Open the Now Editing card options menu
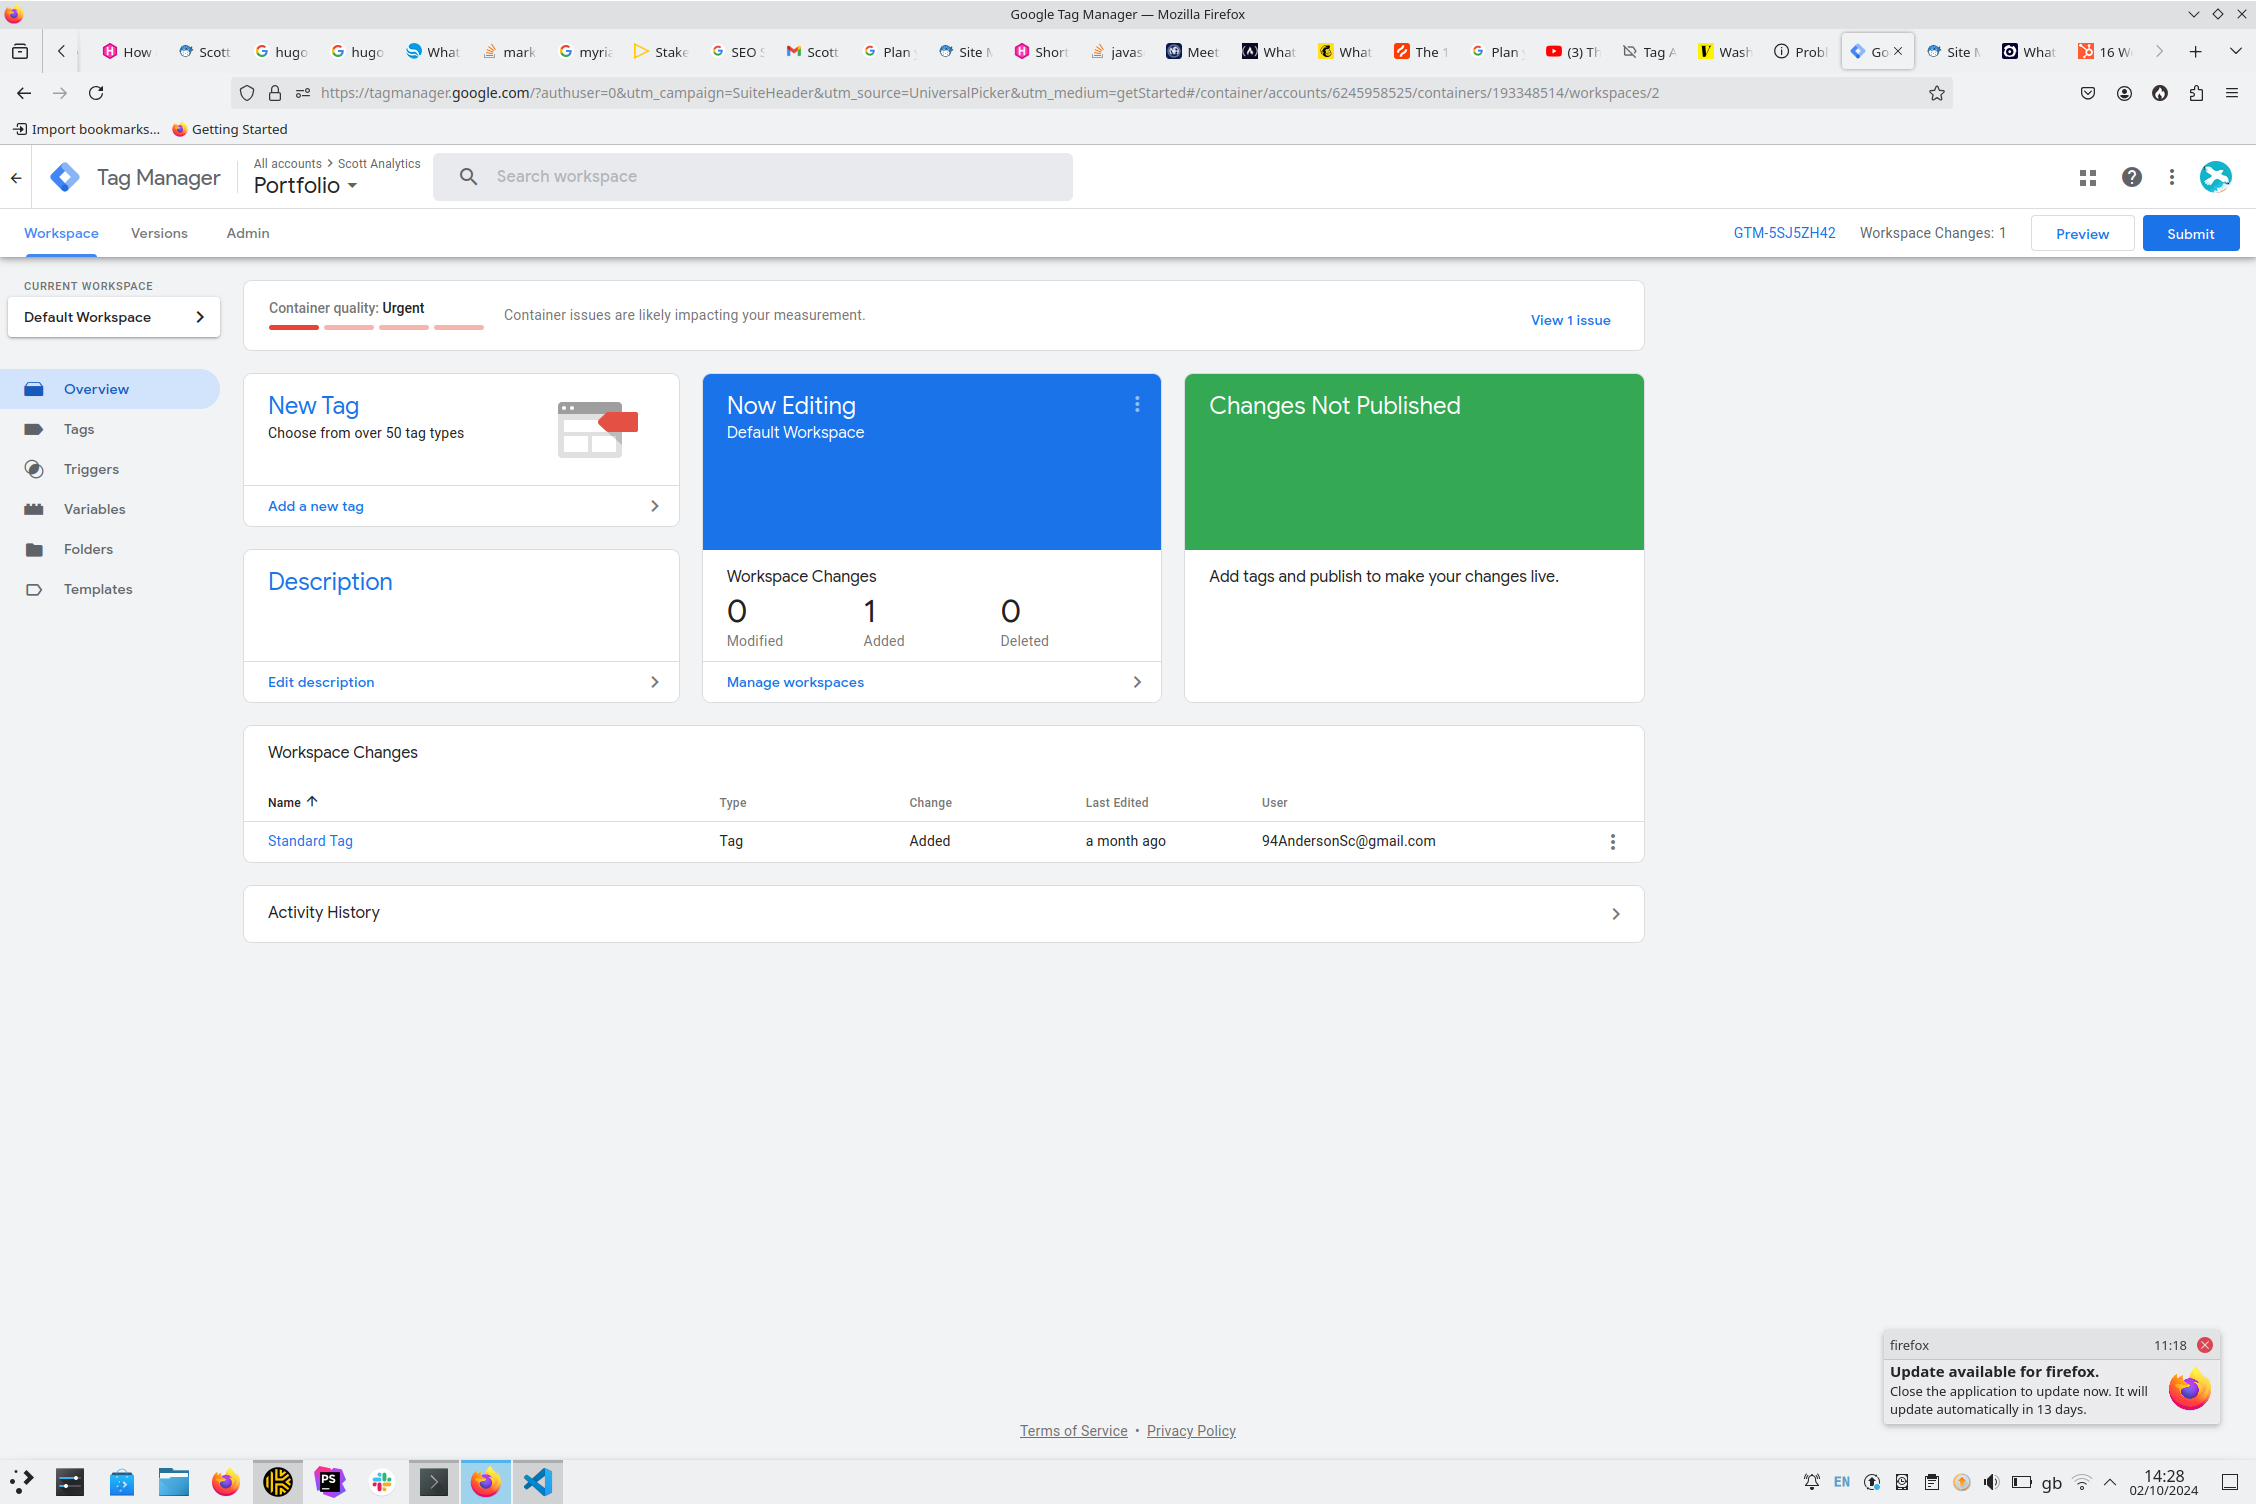This screenshot has width=2256, height=1504. [x=1137, y=405]
